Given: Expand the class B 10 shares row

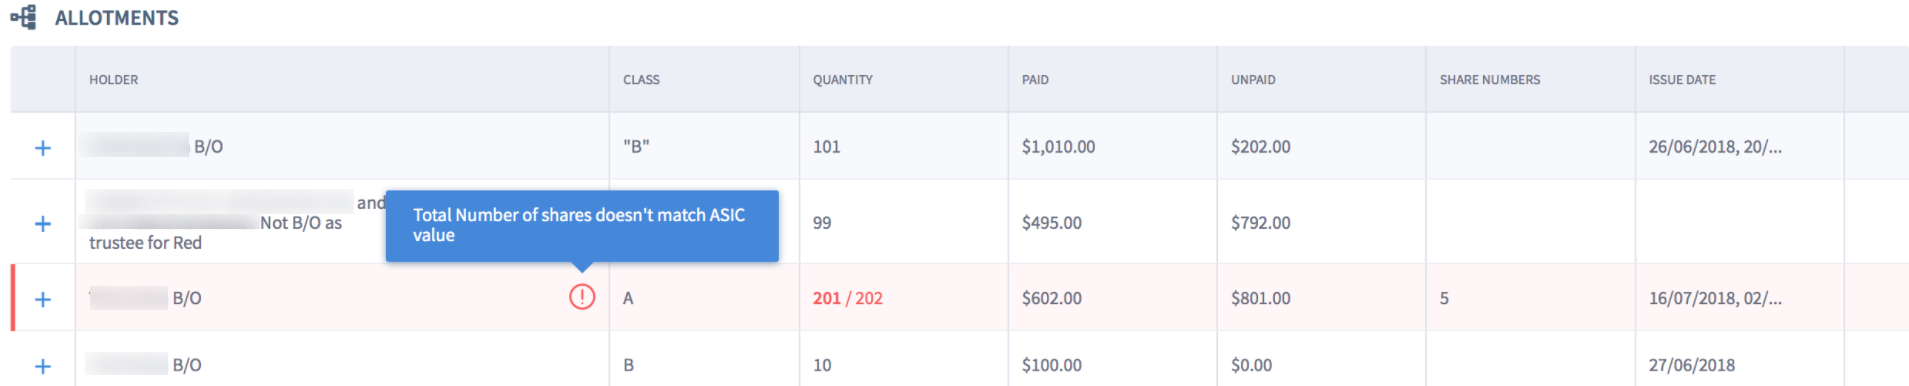Looking at the screenshot, I should (43, 366).
